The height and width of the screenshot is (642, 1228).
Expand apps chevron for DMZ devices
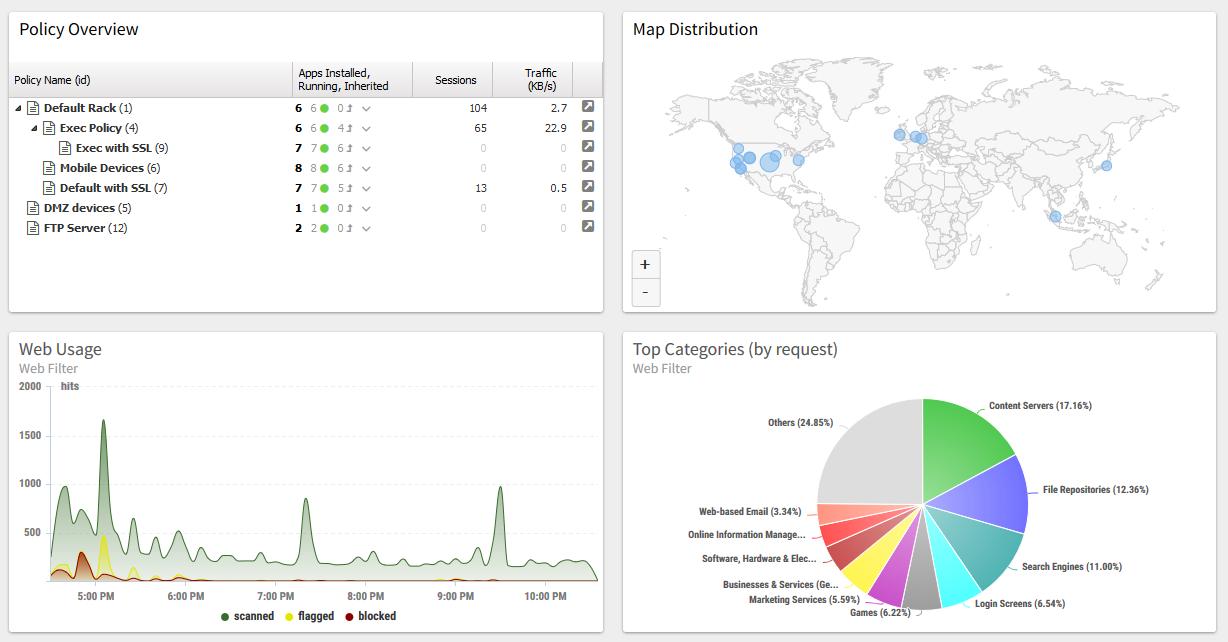(x=367, y=208)
